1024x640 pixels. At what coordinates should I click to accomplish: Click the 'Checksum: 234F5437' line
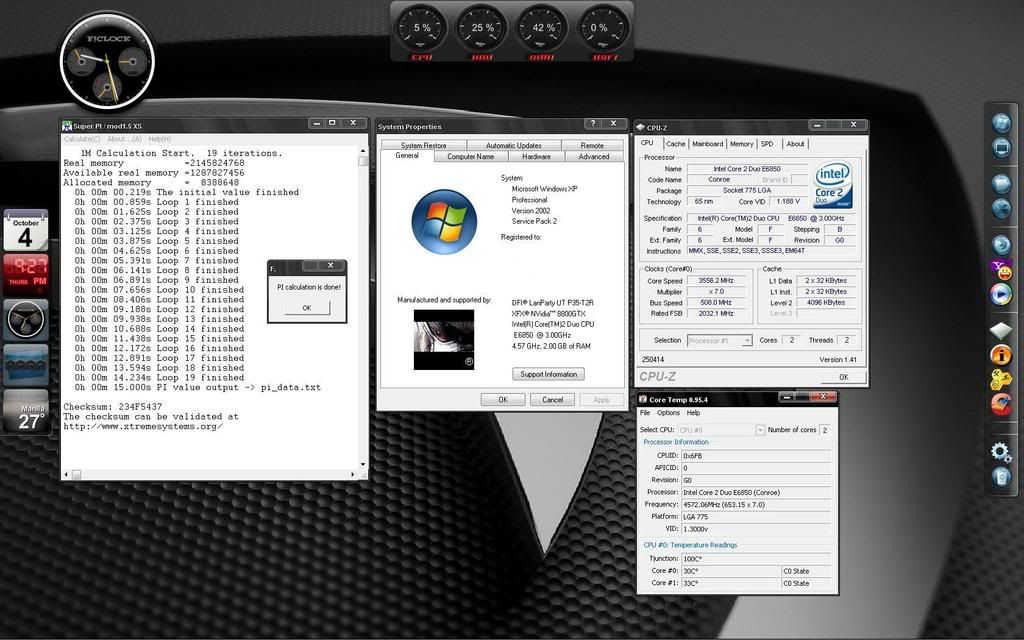click(x=112, y=407)
